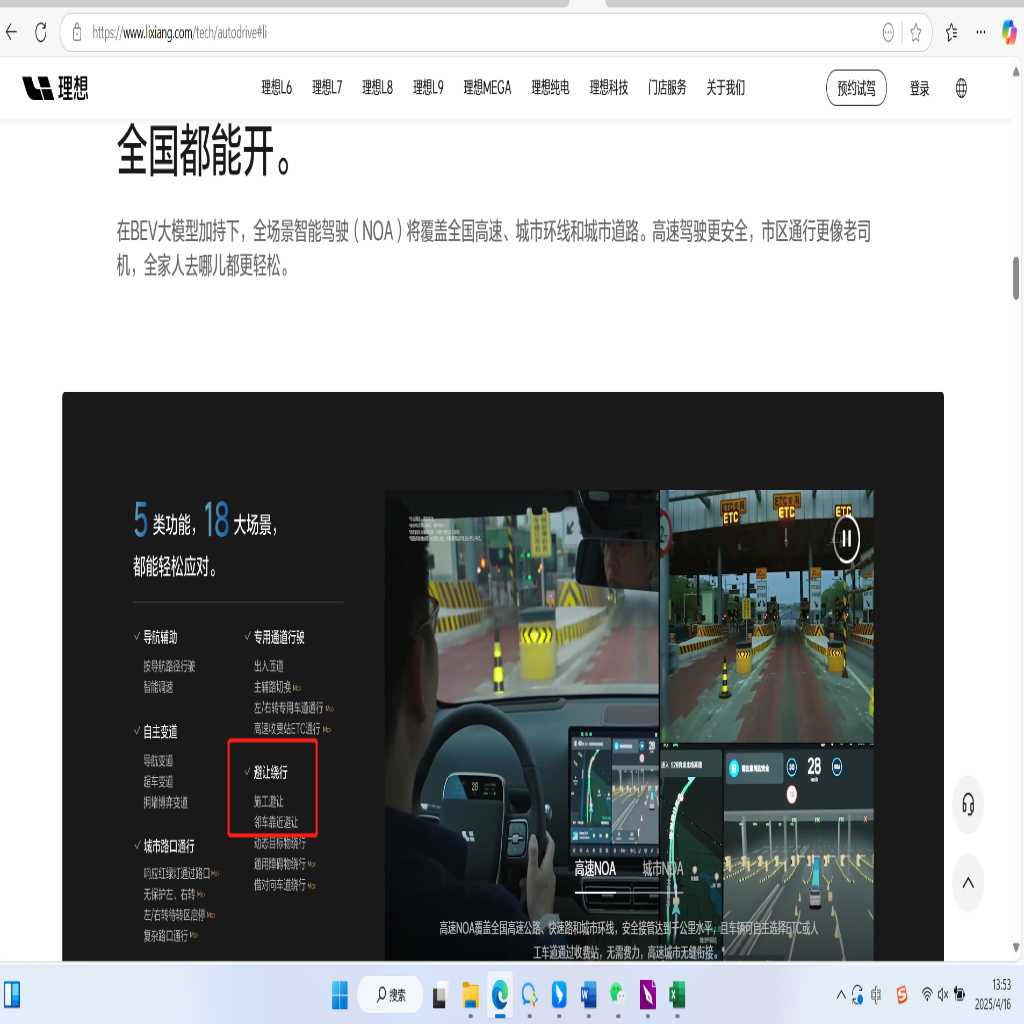Launch the Copilot sidebar

[x=1009, y=32]
